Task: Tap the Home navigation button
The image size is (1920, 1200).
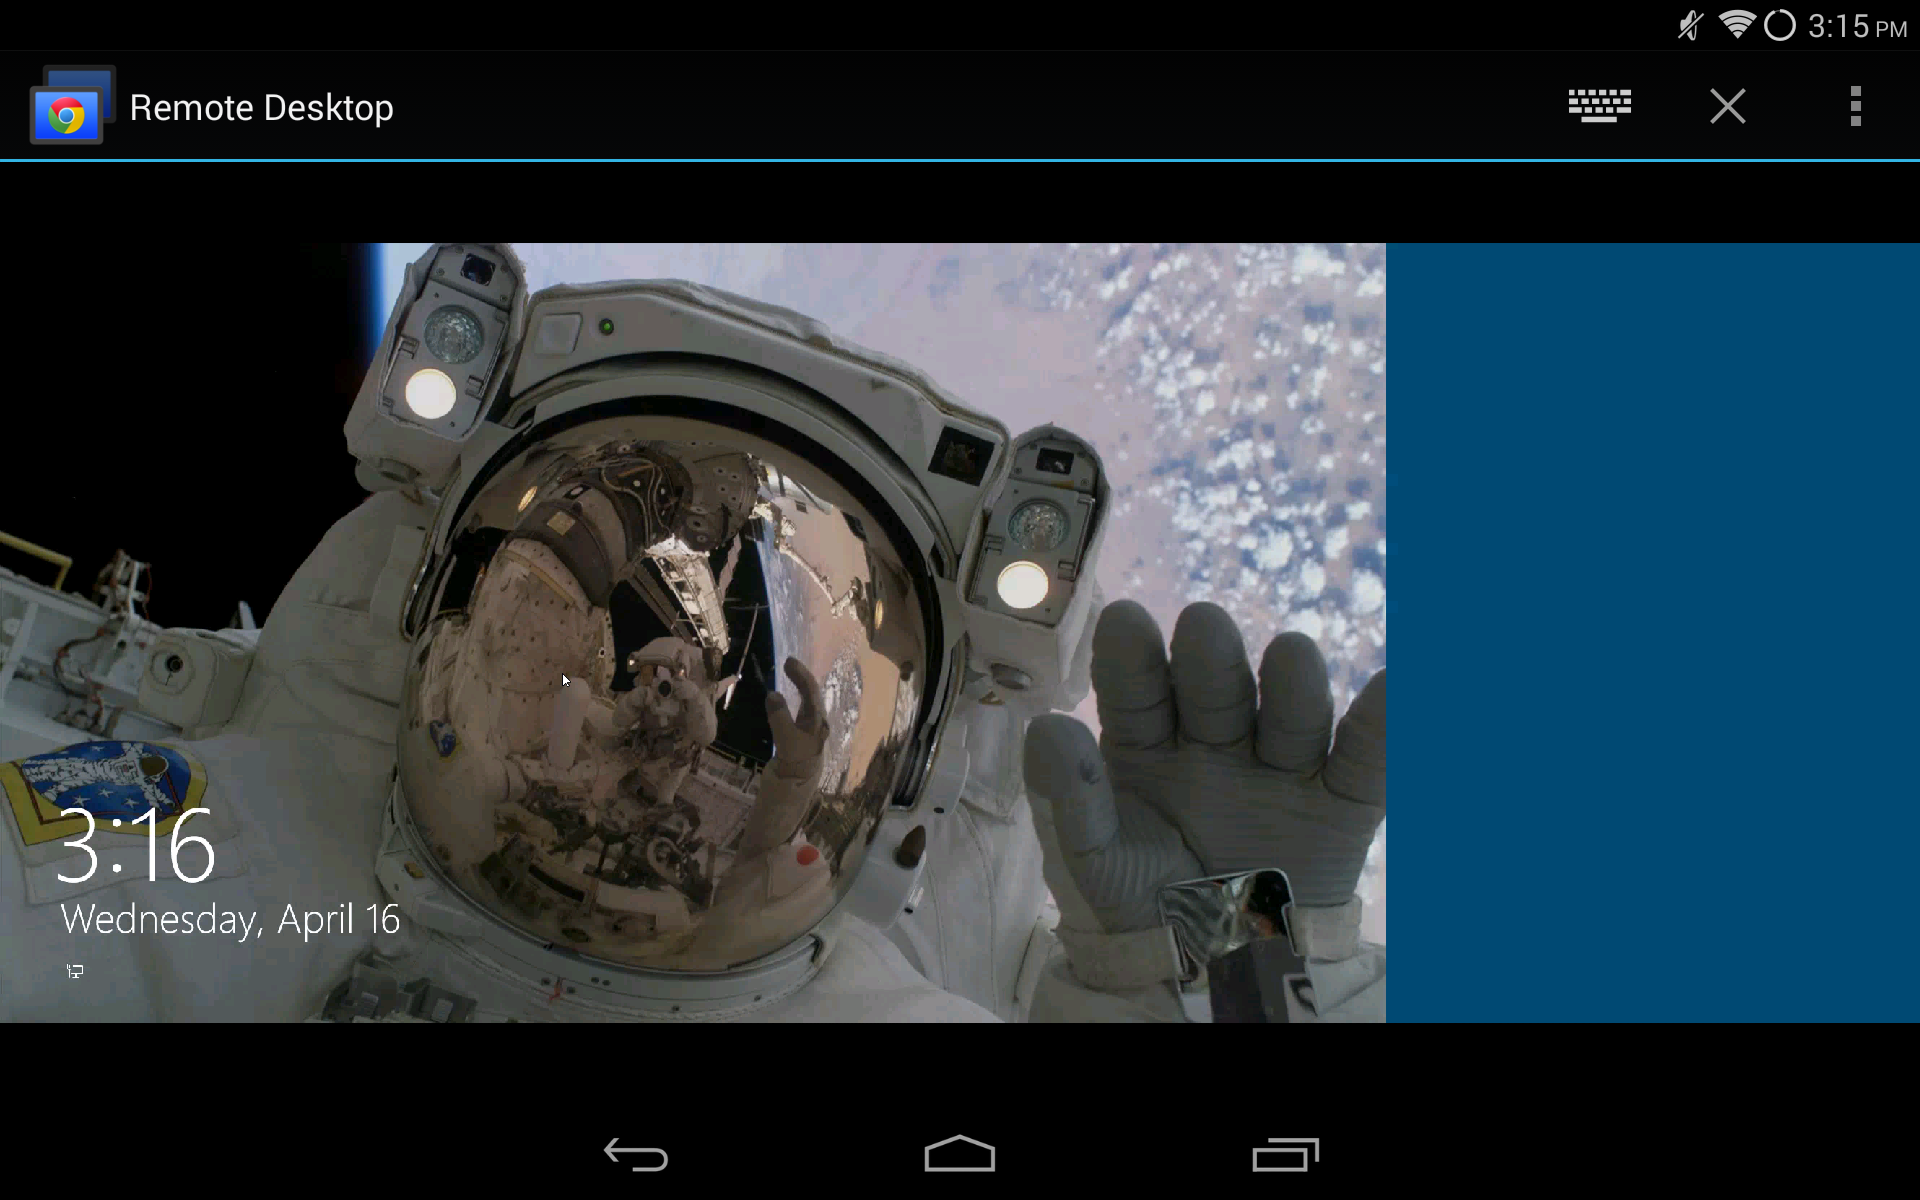Action: 959,1155
